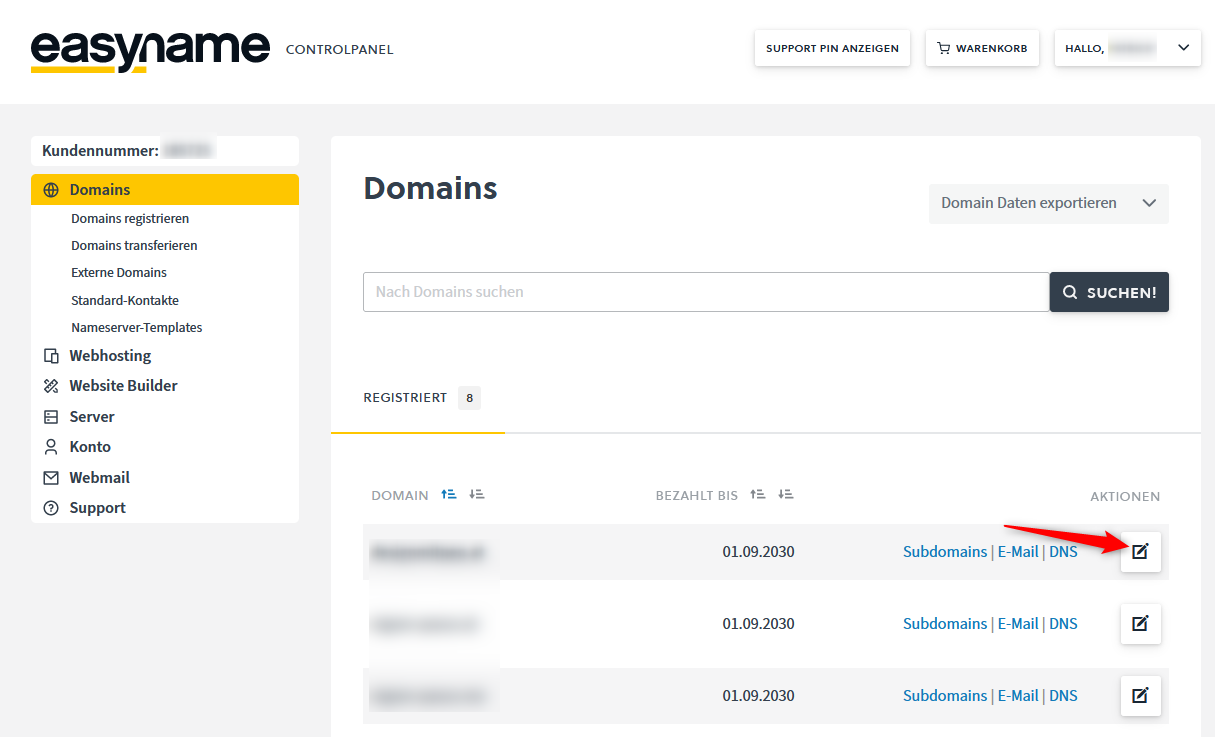The image size is (1215, 737).
Task: Click the 01.09.2030 date in third row
Action: click(758, 696)
